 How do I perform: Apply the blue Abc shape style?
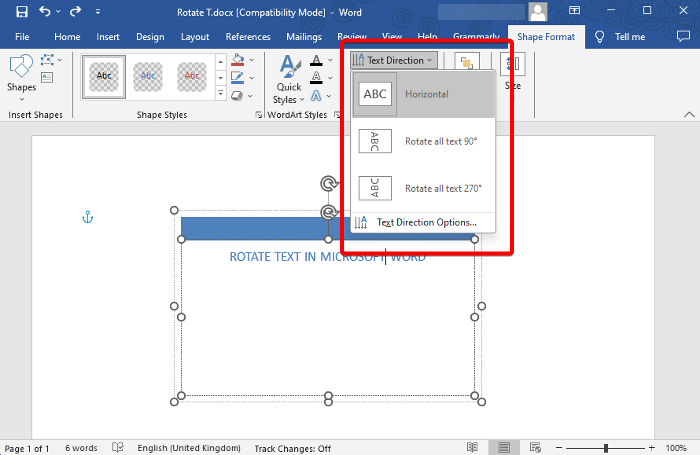point(148,77)
